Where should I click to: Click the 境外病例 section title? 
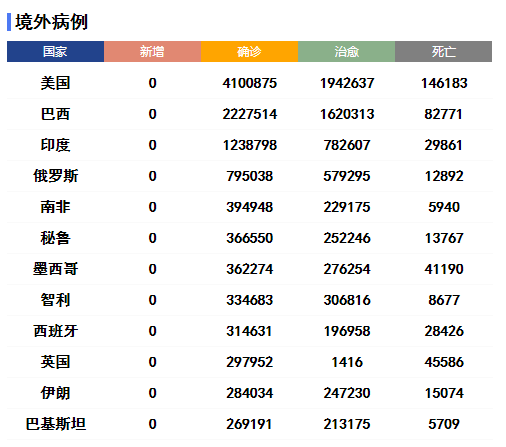click(x=51, y=22)
